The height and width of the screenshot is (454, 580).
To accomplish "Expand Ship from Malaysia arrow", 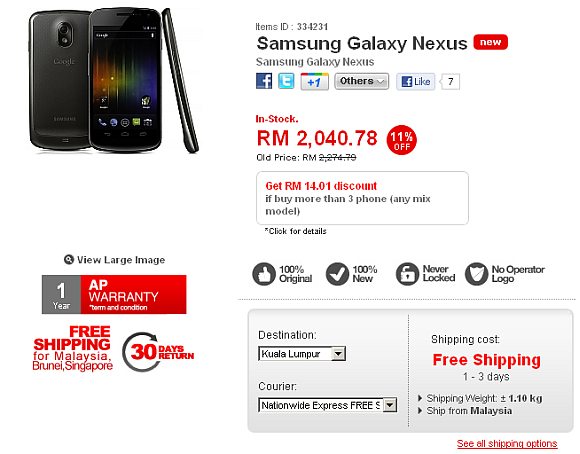I will pos(420,411).
